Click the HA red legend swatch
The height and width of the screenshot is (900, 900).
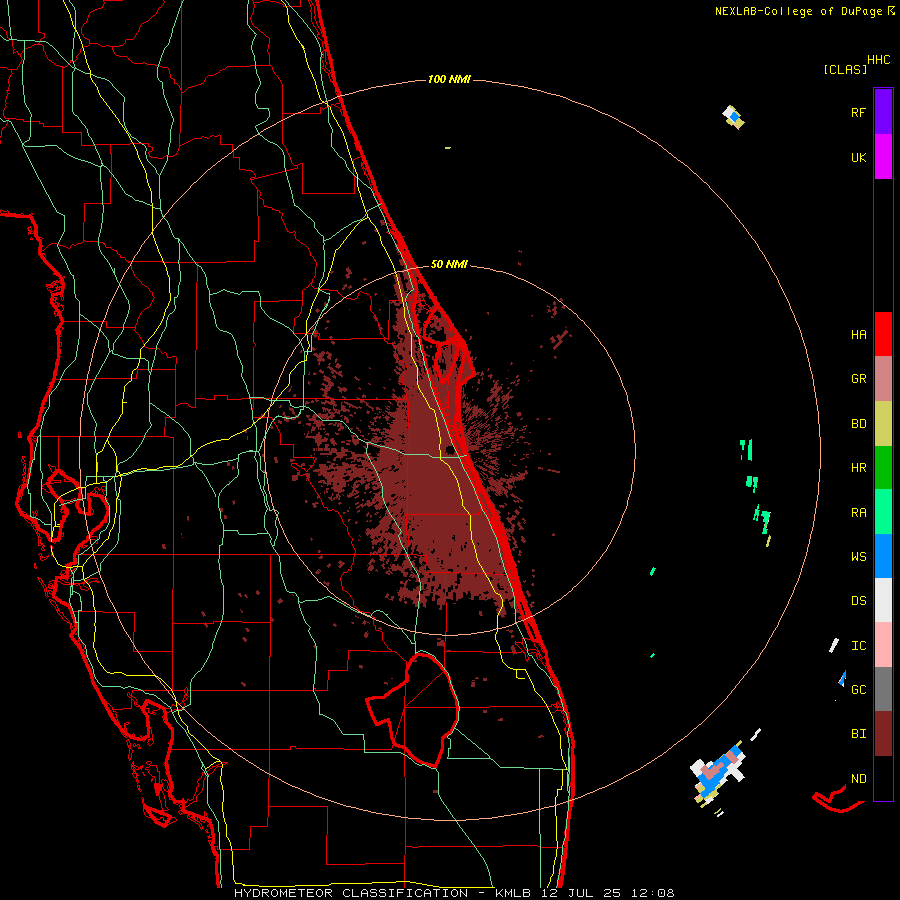(883, 334)
